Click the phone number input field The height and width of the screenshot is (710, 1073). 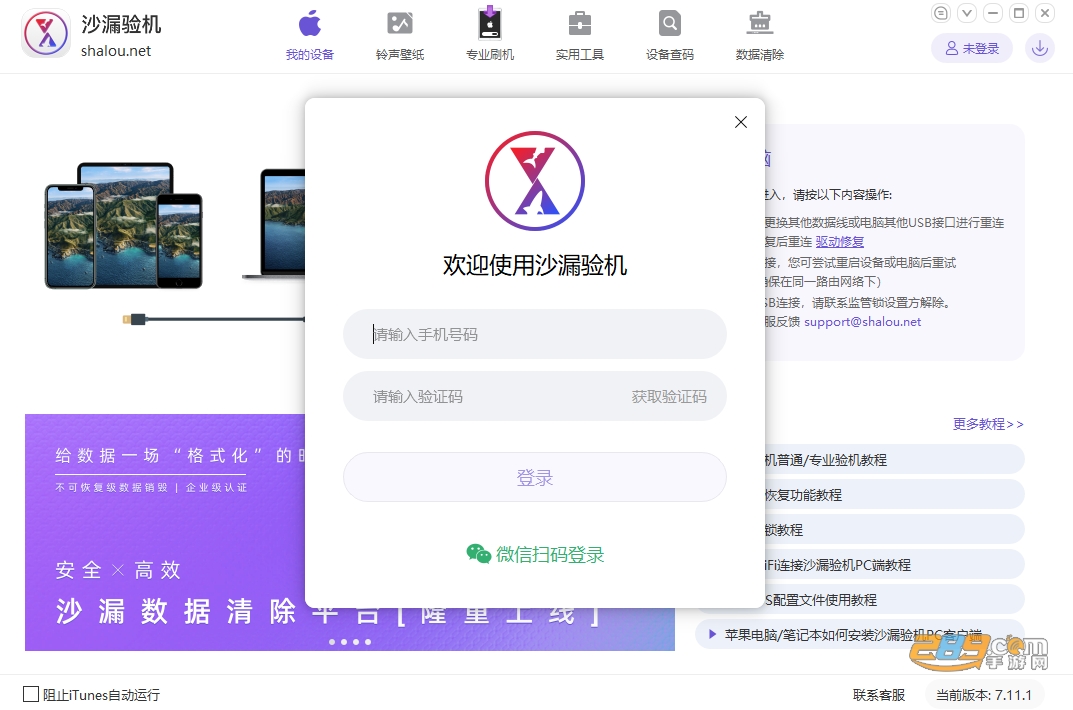pos(534,334)
